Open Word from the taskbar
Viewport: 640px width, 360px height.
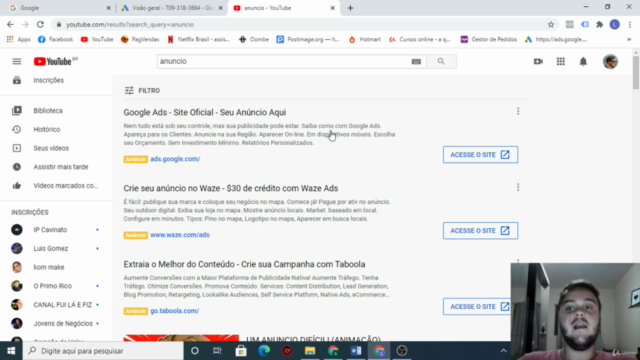click(x=356, y=351)
